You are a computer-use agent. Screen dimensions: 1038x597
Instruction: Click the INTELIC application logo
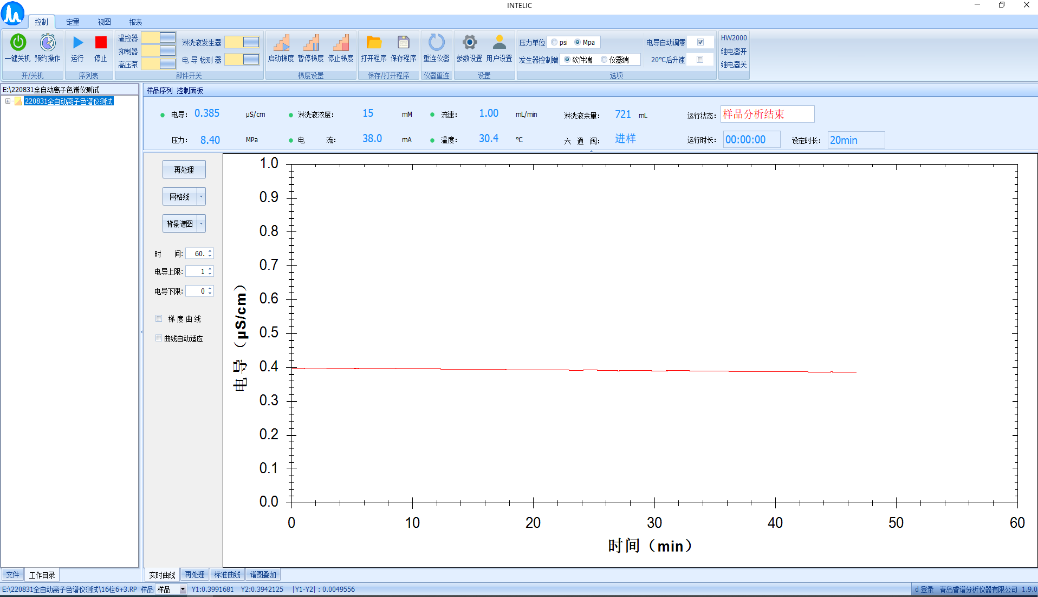[x=13, y=13]
